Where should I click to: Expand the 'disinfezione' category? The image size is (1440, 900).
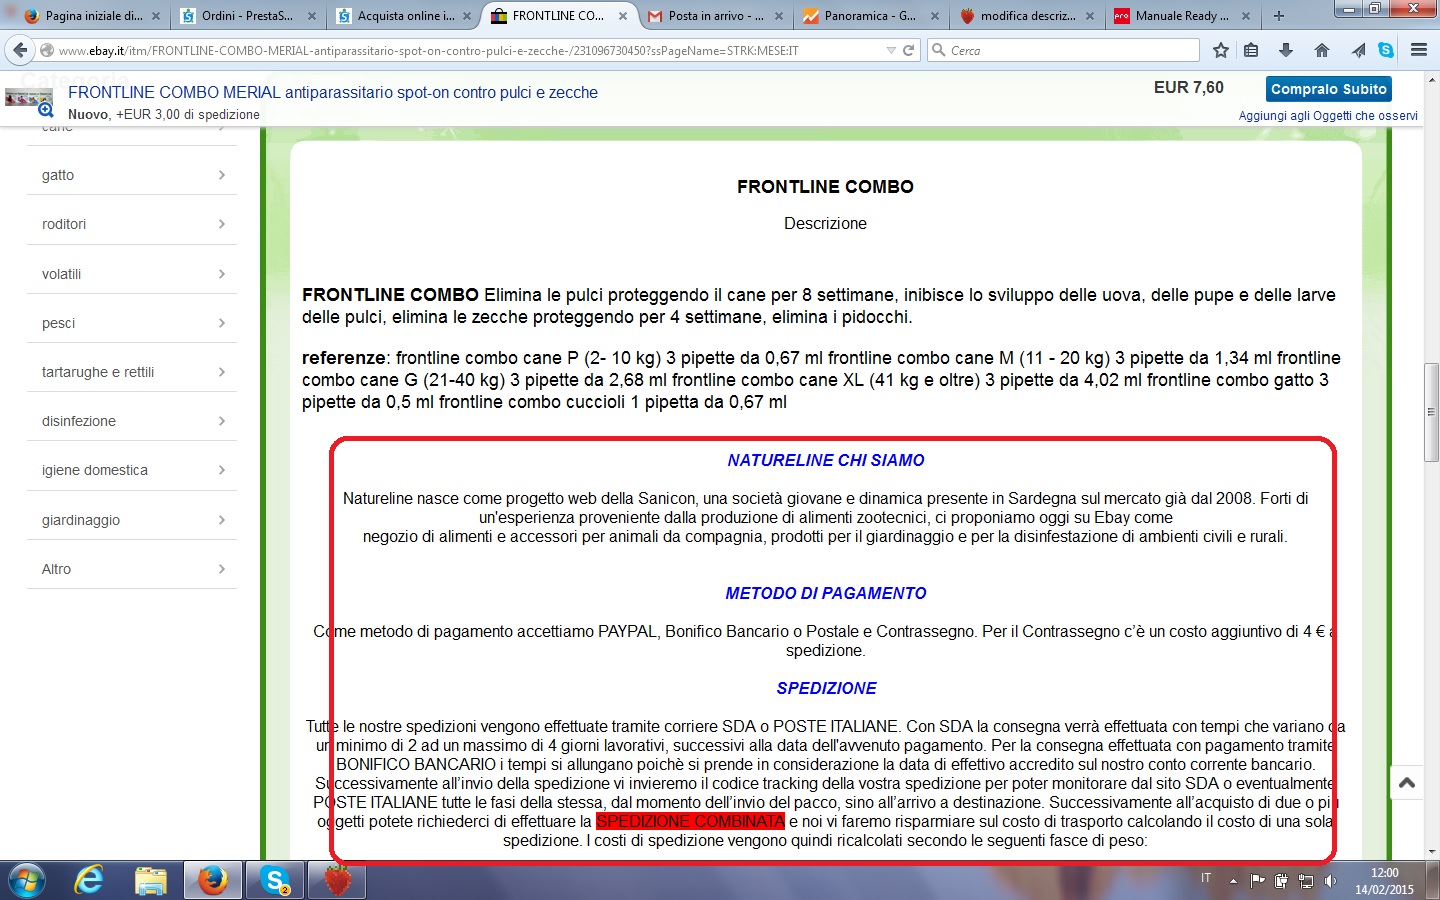click(x=132, y=421)
